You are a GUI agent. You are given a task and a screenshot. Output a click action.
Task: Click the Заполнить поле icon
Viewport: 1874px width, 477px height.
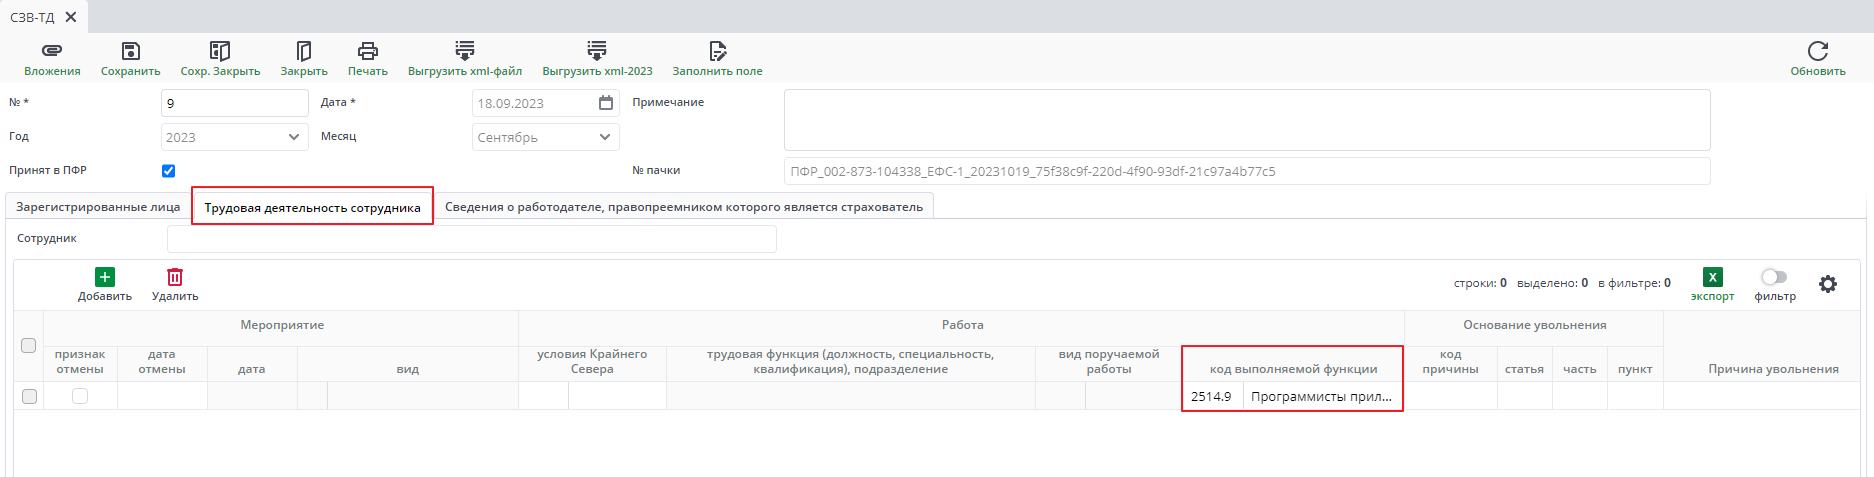717,51
